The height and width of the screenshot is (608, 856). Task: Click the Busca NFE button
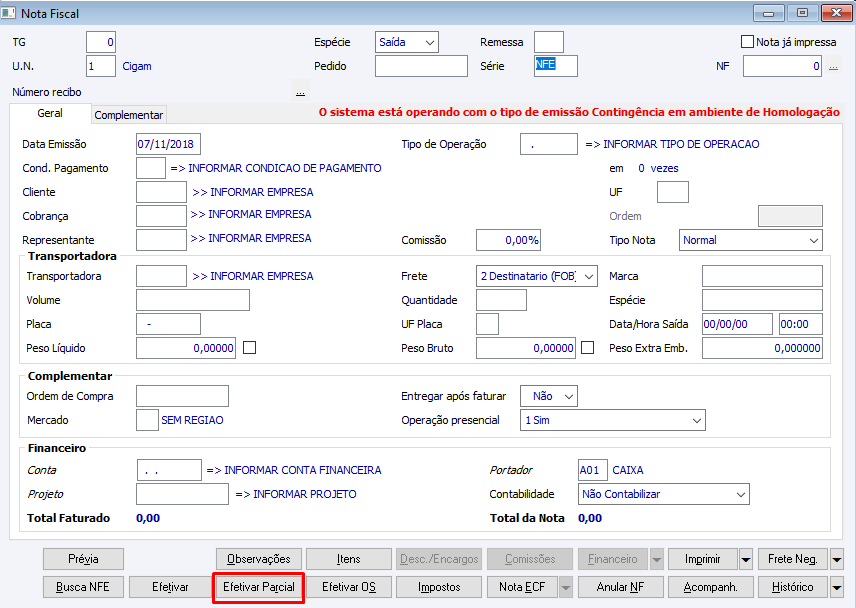pos(84,587)
